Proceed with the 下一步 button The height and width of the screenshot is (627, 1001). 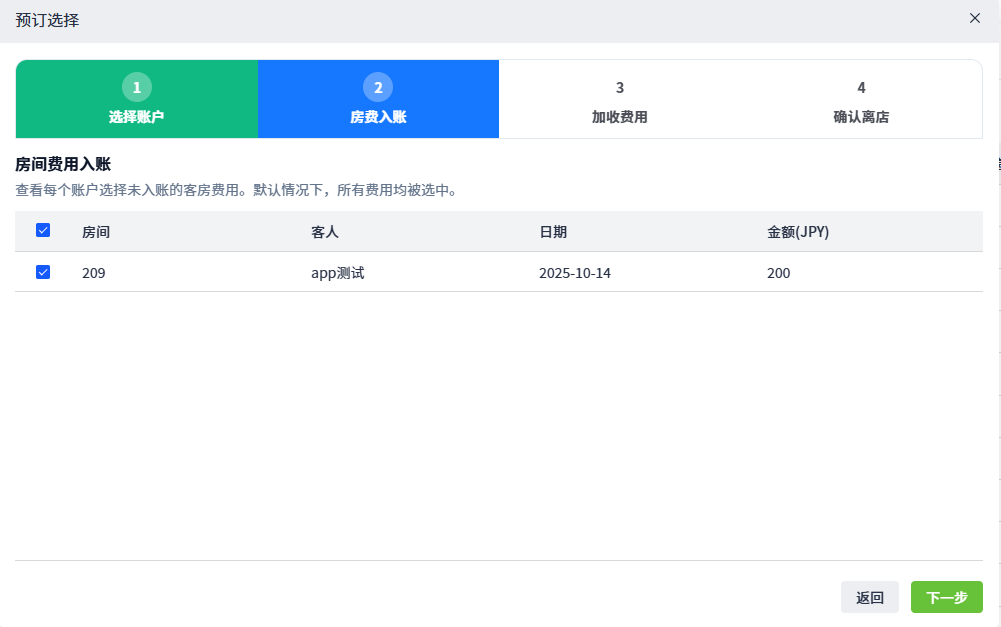coord(946,598)
